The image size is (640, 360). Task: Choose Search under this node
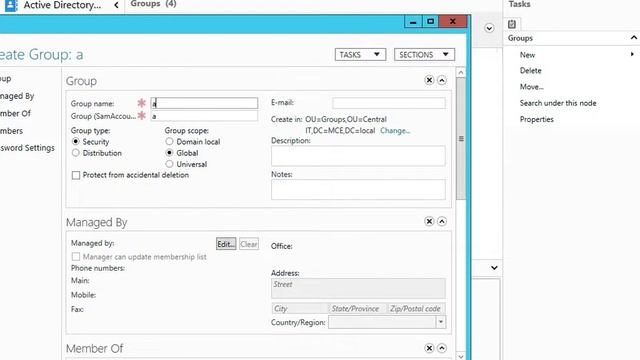coord(558,103)
